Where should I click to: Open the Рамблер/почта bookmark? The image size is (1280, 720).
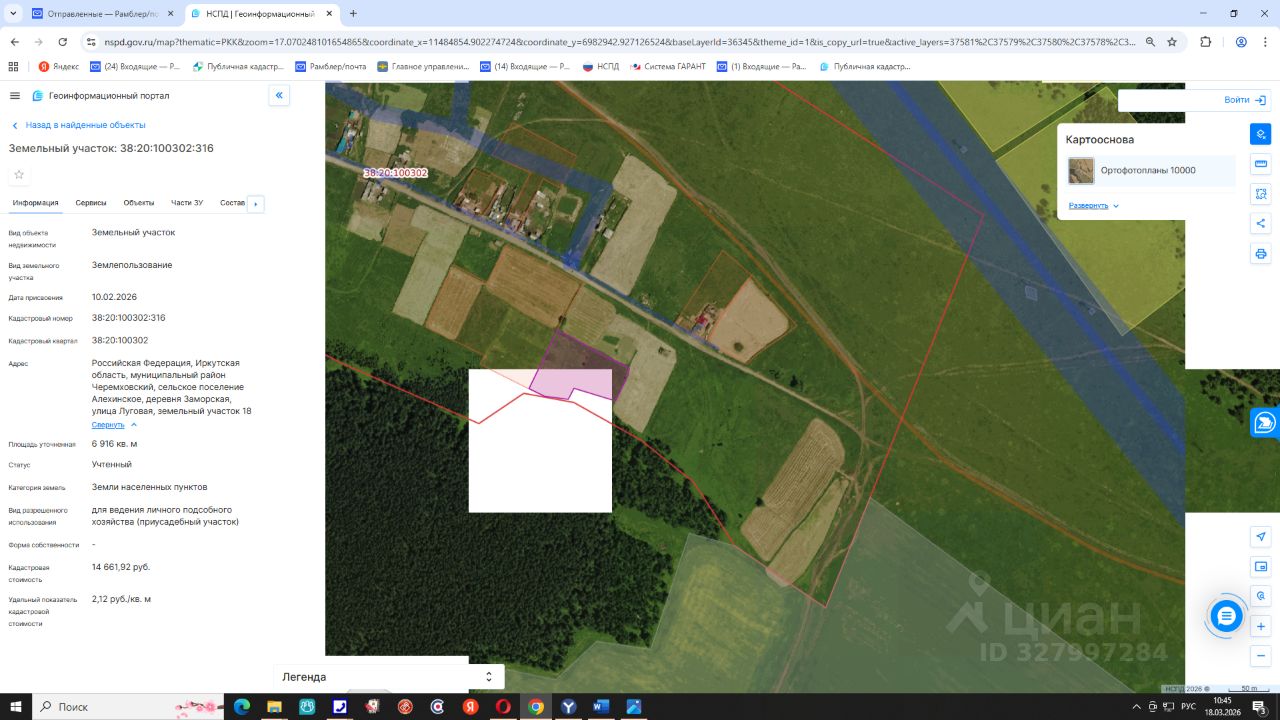[x=332, y=67]
